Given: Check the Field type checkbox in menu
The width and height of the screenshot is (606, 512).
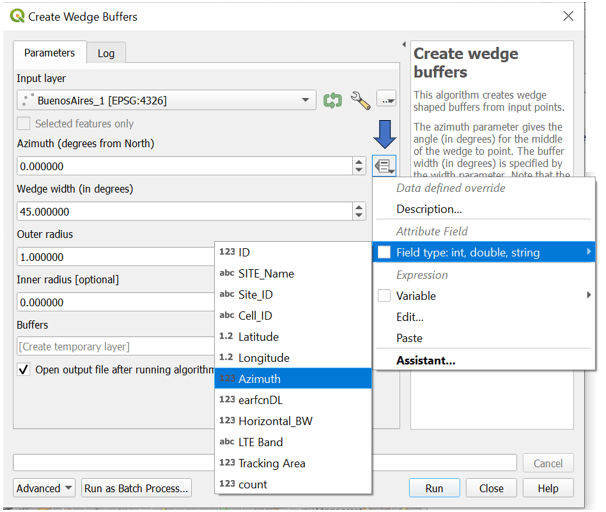Looking at the screenshot, I should point(384,253).
